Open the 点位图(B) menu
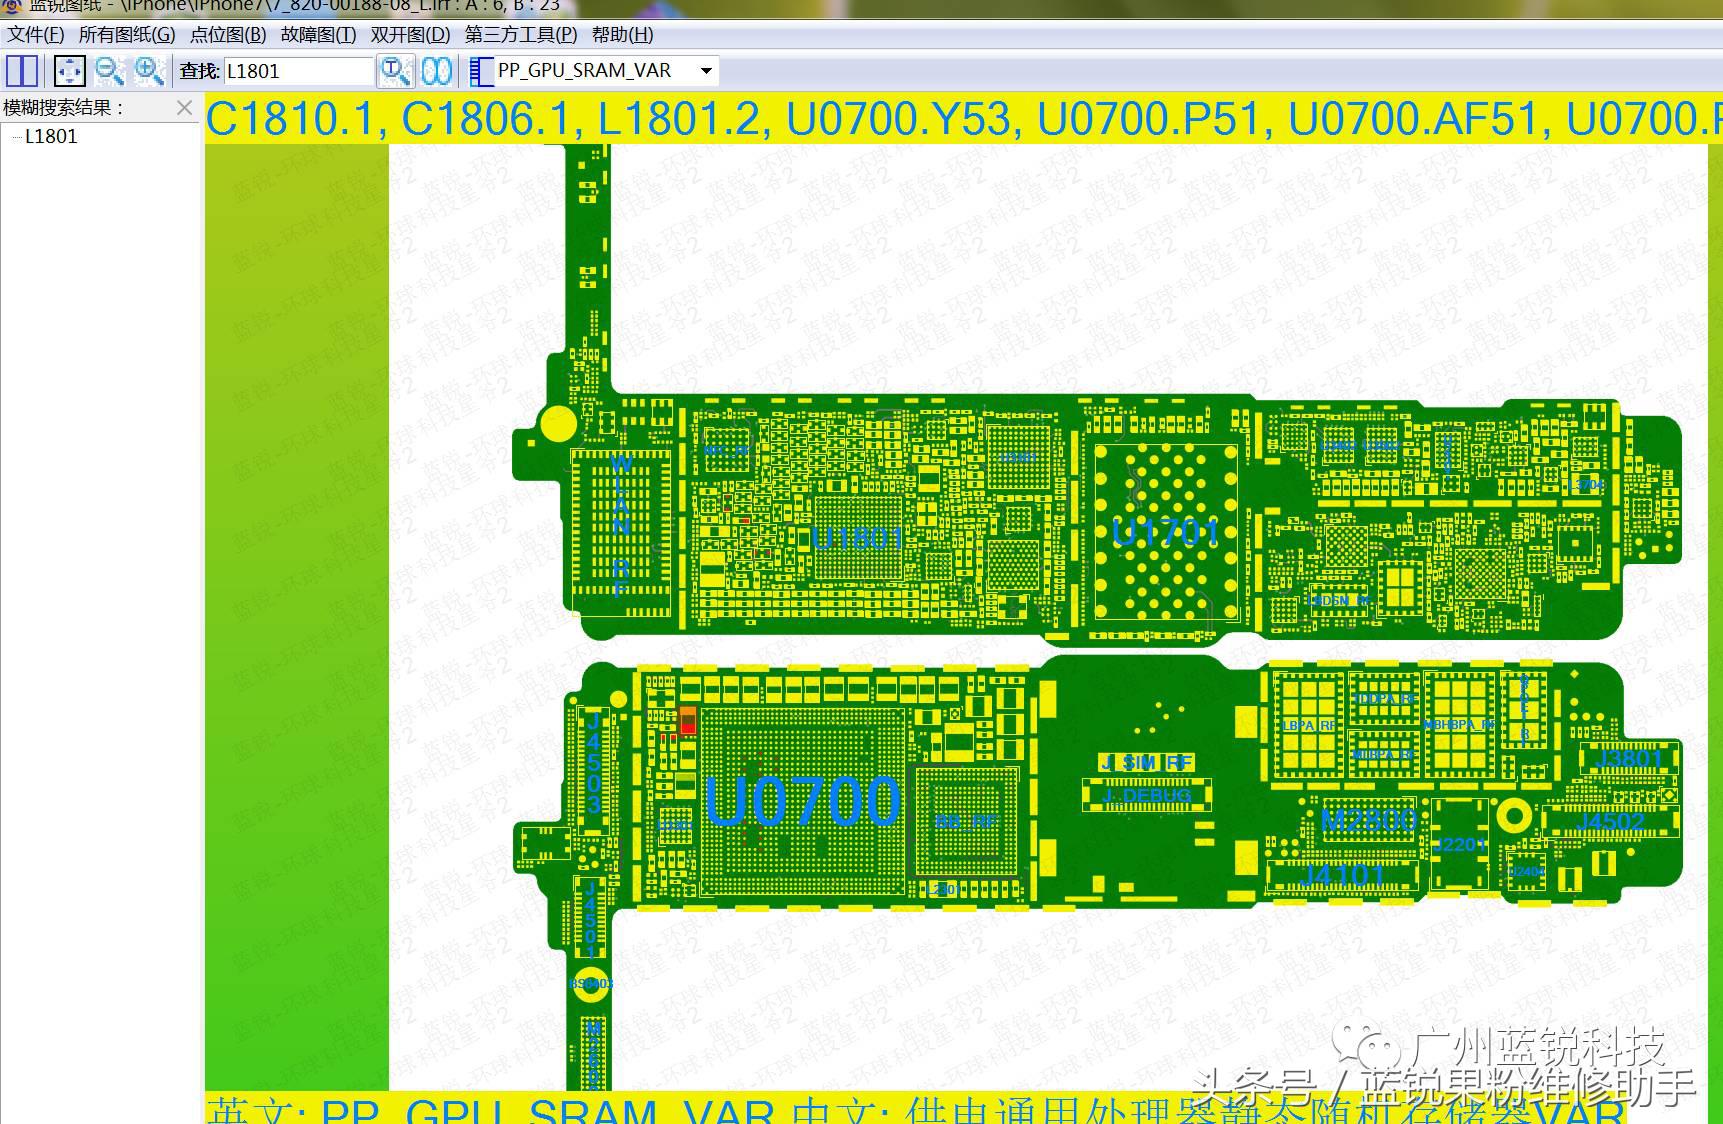Screen dimensions: 1723x1124 pyautogui.click(x=228, y=35)
